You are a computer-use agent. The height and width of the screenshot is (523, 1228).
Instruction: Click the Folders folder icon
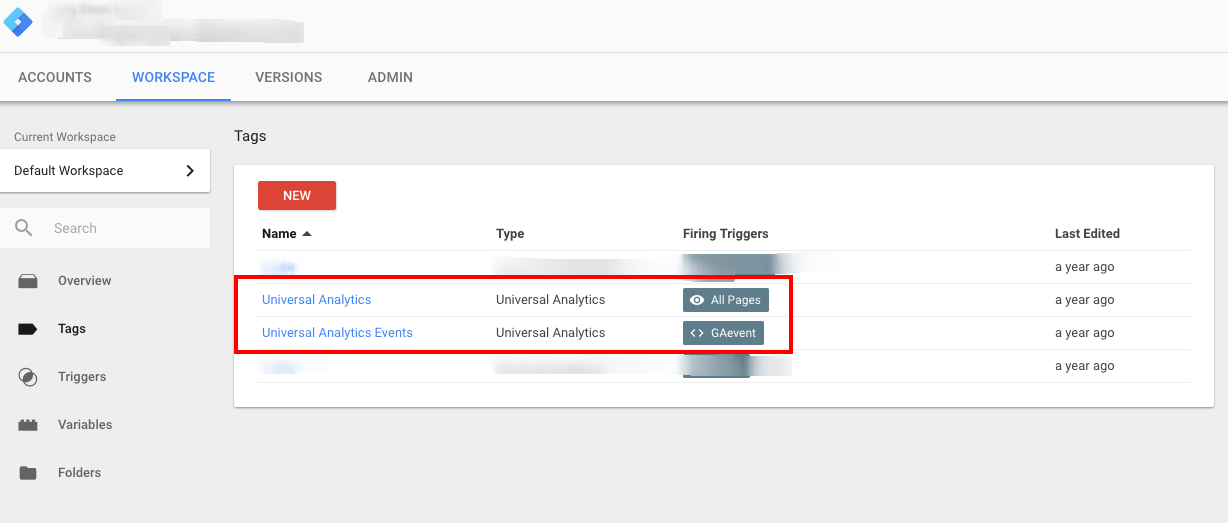28,473
